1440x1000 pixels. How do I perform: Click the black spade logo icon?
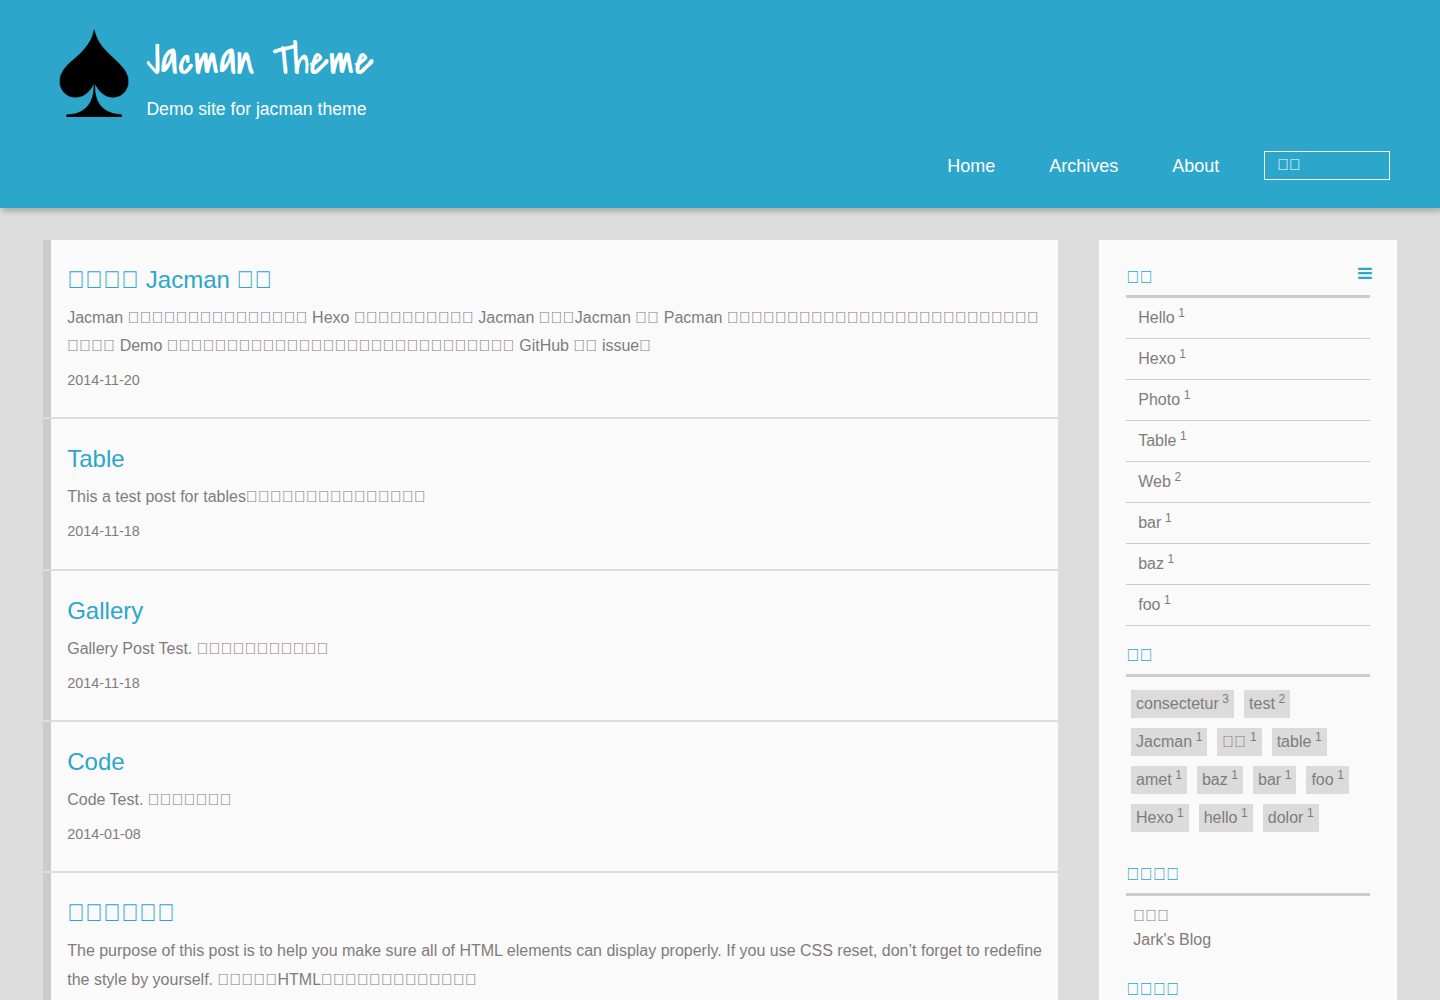click(94, 74)
